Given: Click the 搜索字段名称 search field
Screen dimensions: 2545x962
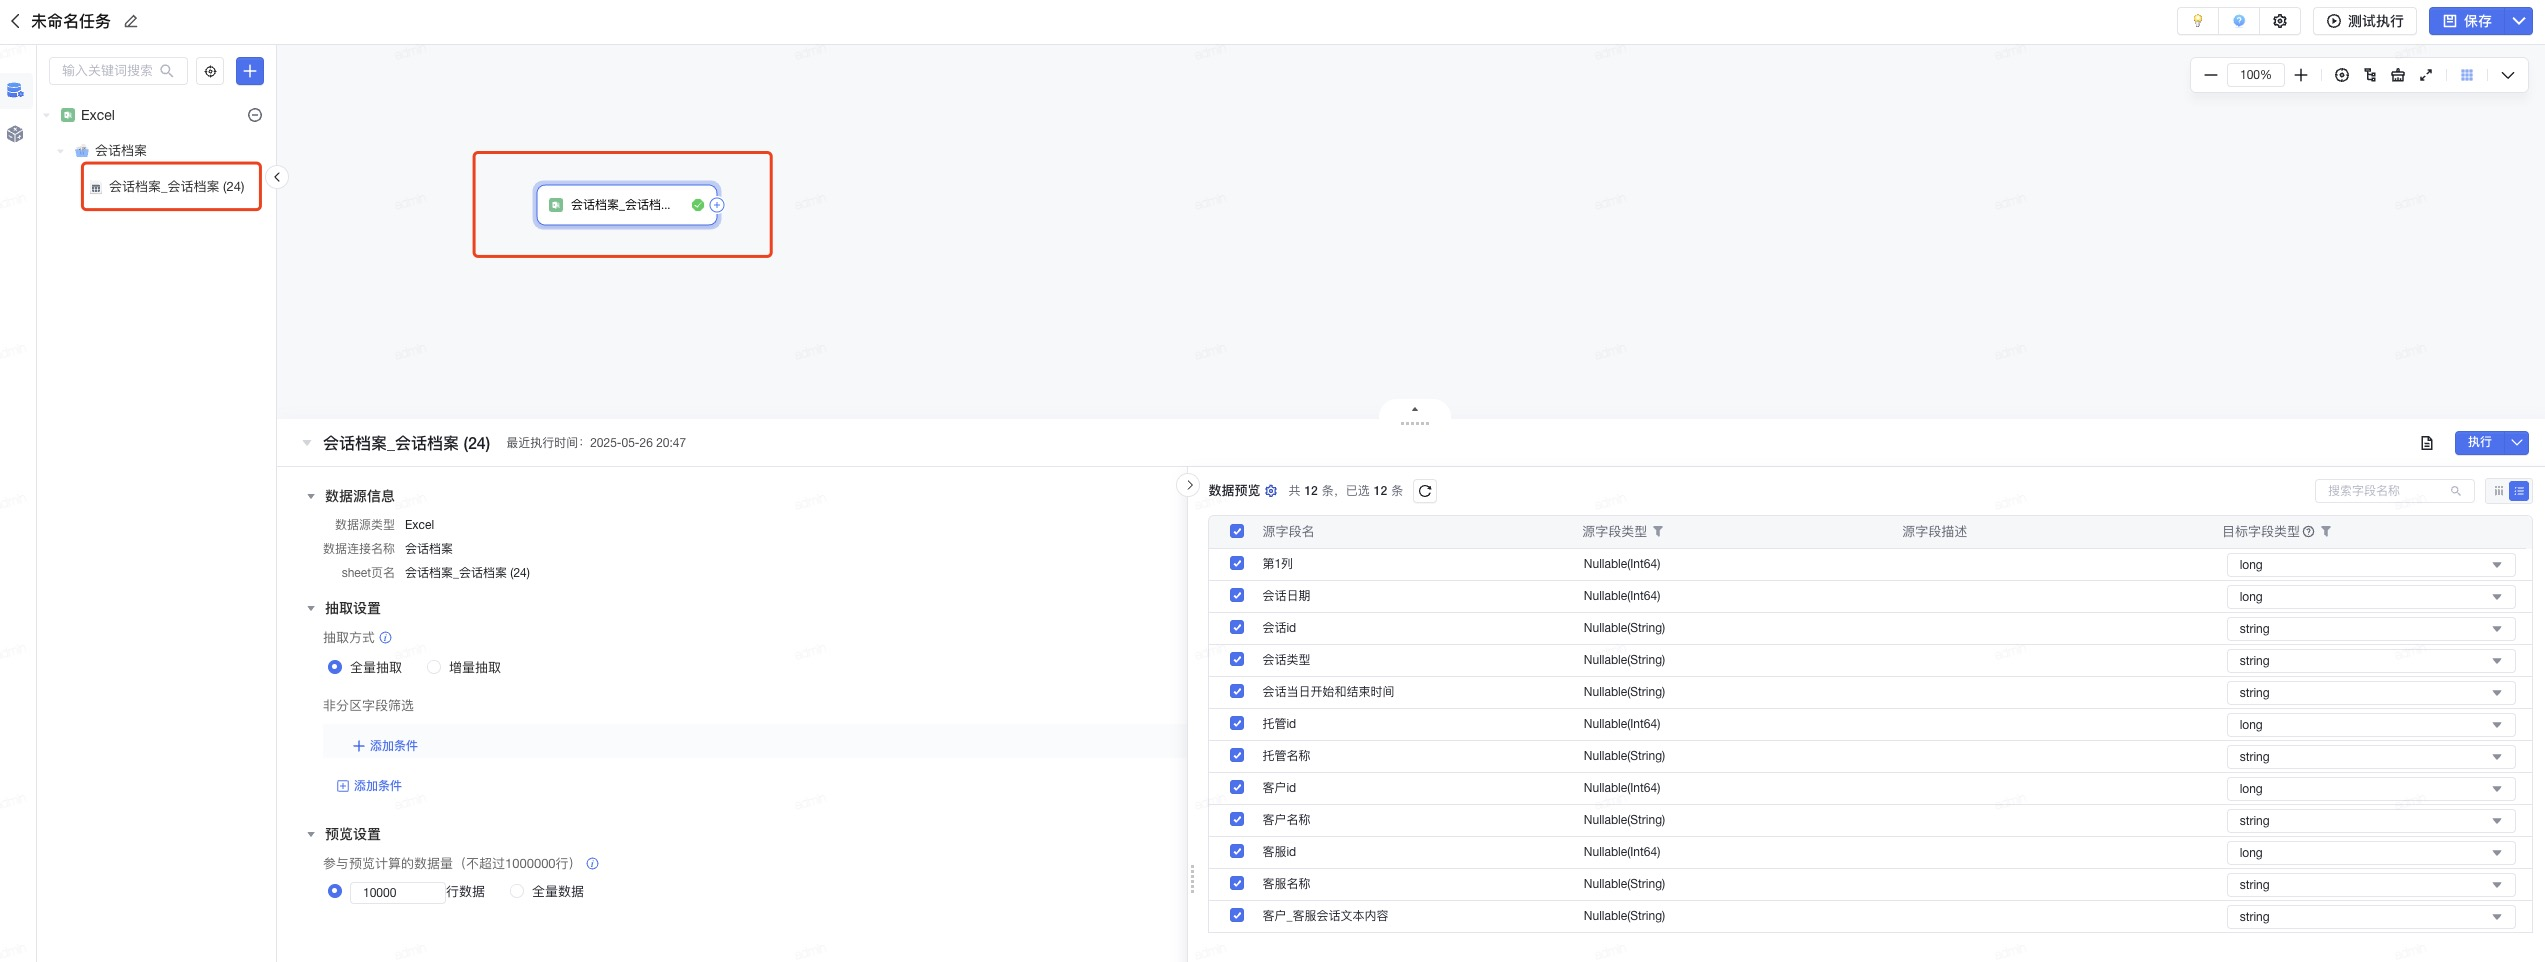Looking at the screenshot, I should coord(2385,491).
